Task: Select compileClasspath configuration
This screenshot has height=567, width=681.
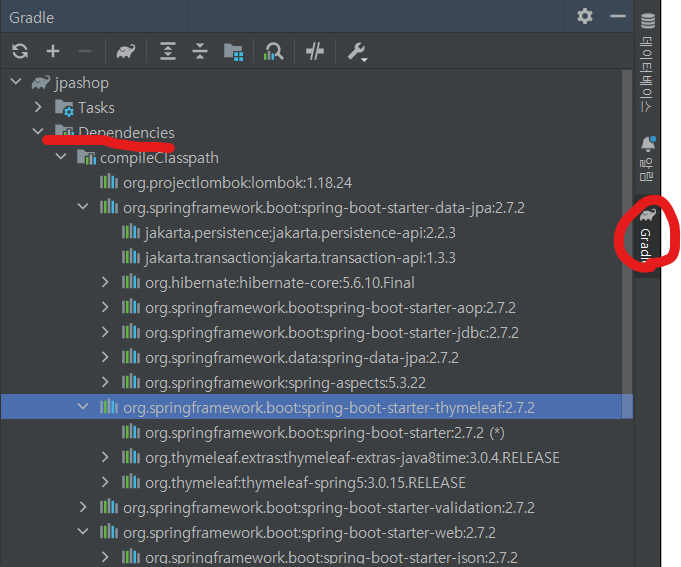Action: pos(311,158)
